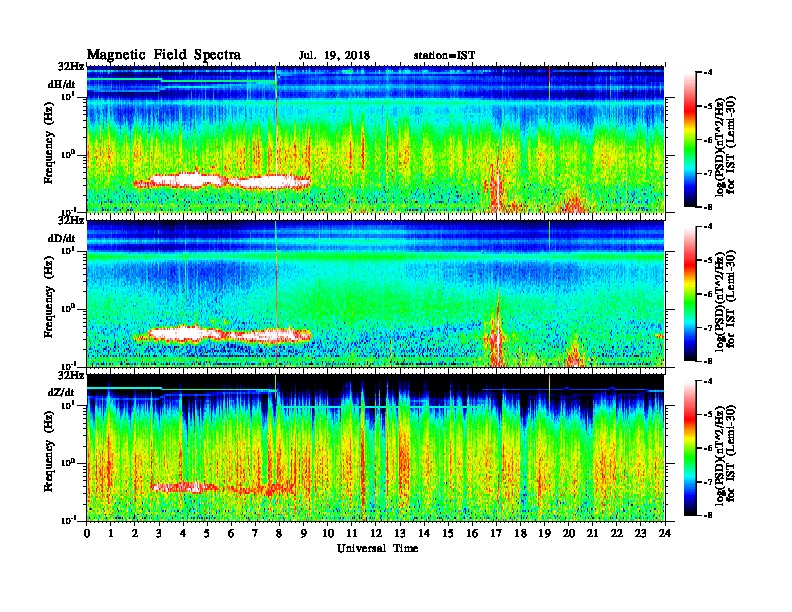Click the red emission band in dZ/dt spectrogram

(x=222, y=488)
